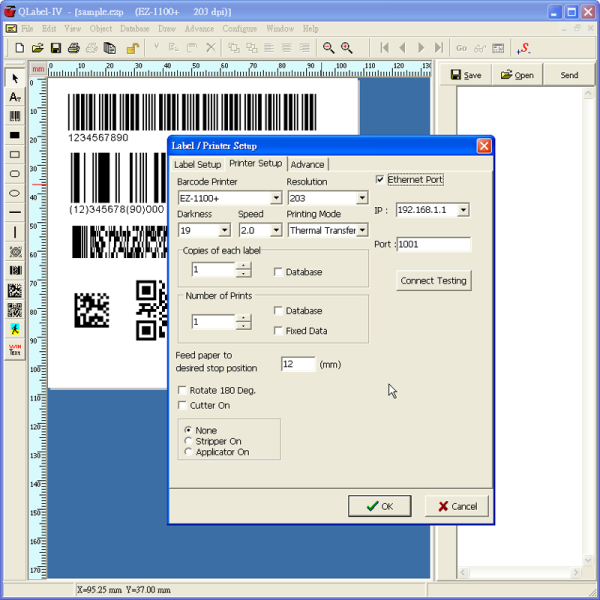Open the File menu
Image resolution: width=600 pixels, height=600 pixels.
pyautogui.click(x=27, y=29)
